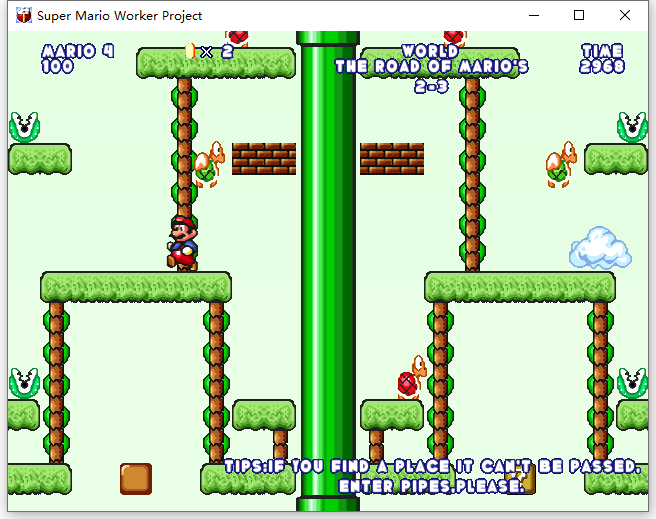Close the Super Mario Worker window
Image resolution: width=656 pixels, height=519 pixels.
625,15
